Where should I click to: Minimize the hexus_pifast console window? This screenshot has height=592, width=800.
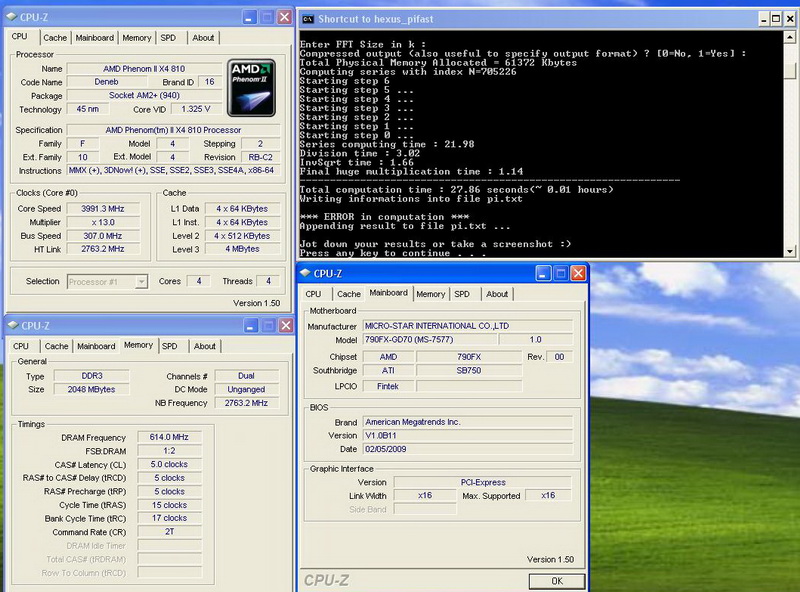click(764, 19)
